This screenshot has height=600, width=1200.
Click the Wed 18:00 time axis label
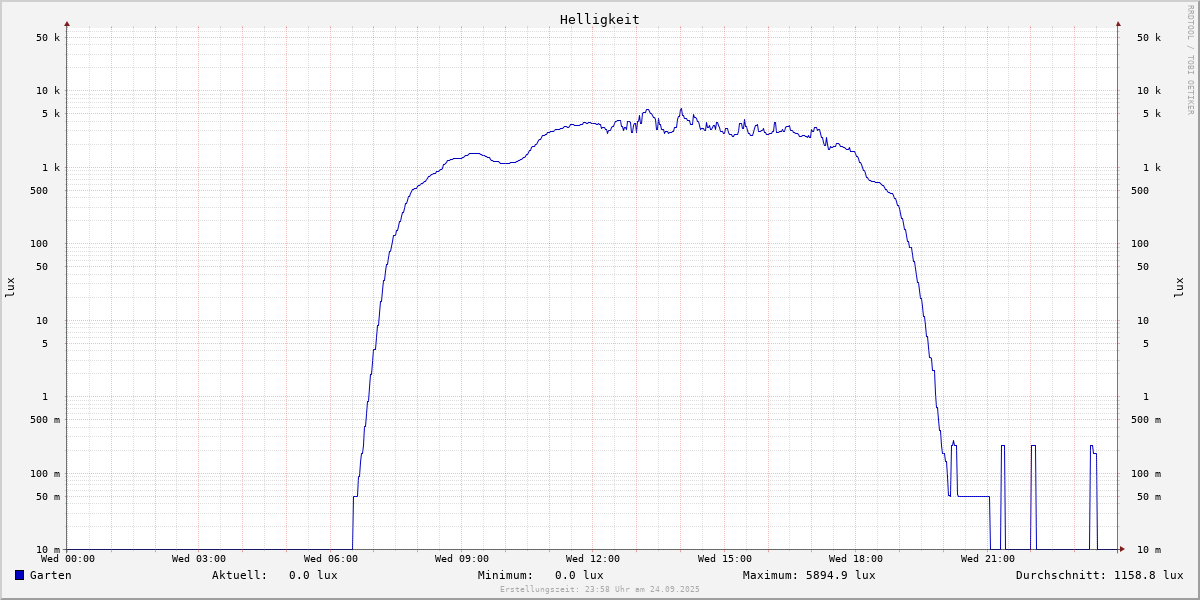[x=856, y=559]
